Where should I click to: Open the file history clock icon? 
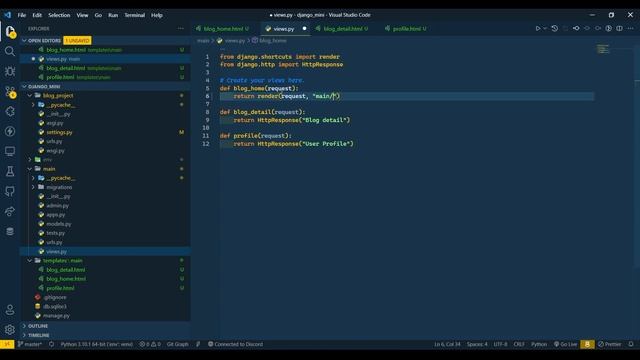coord(554,29)
